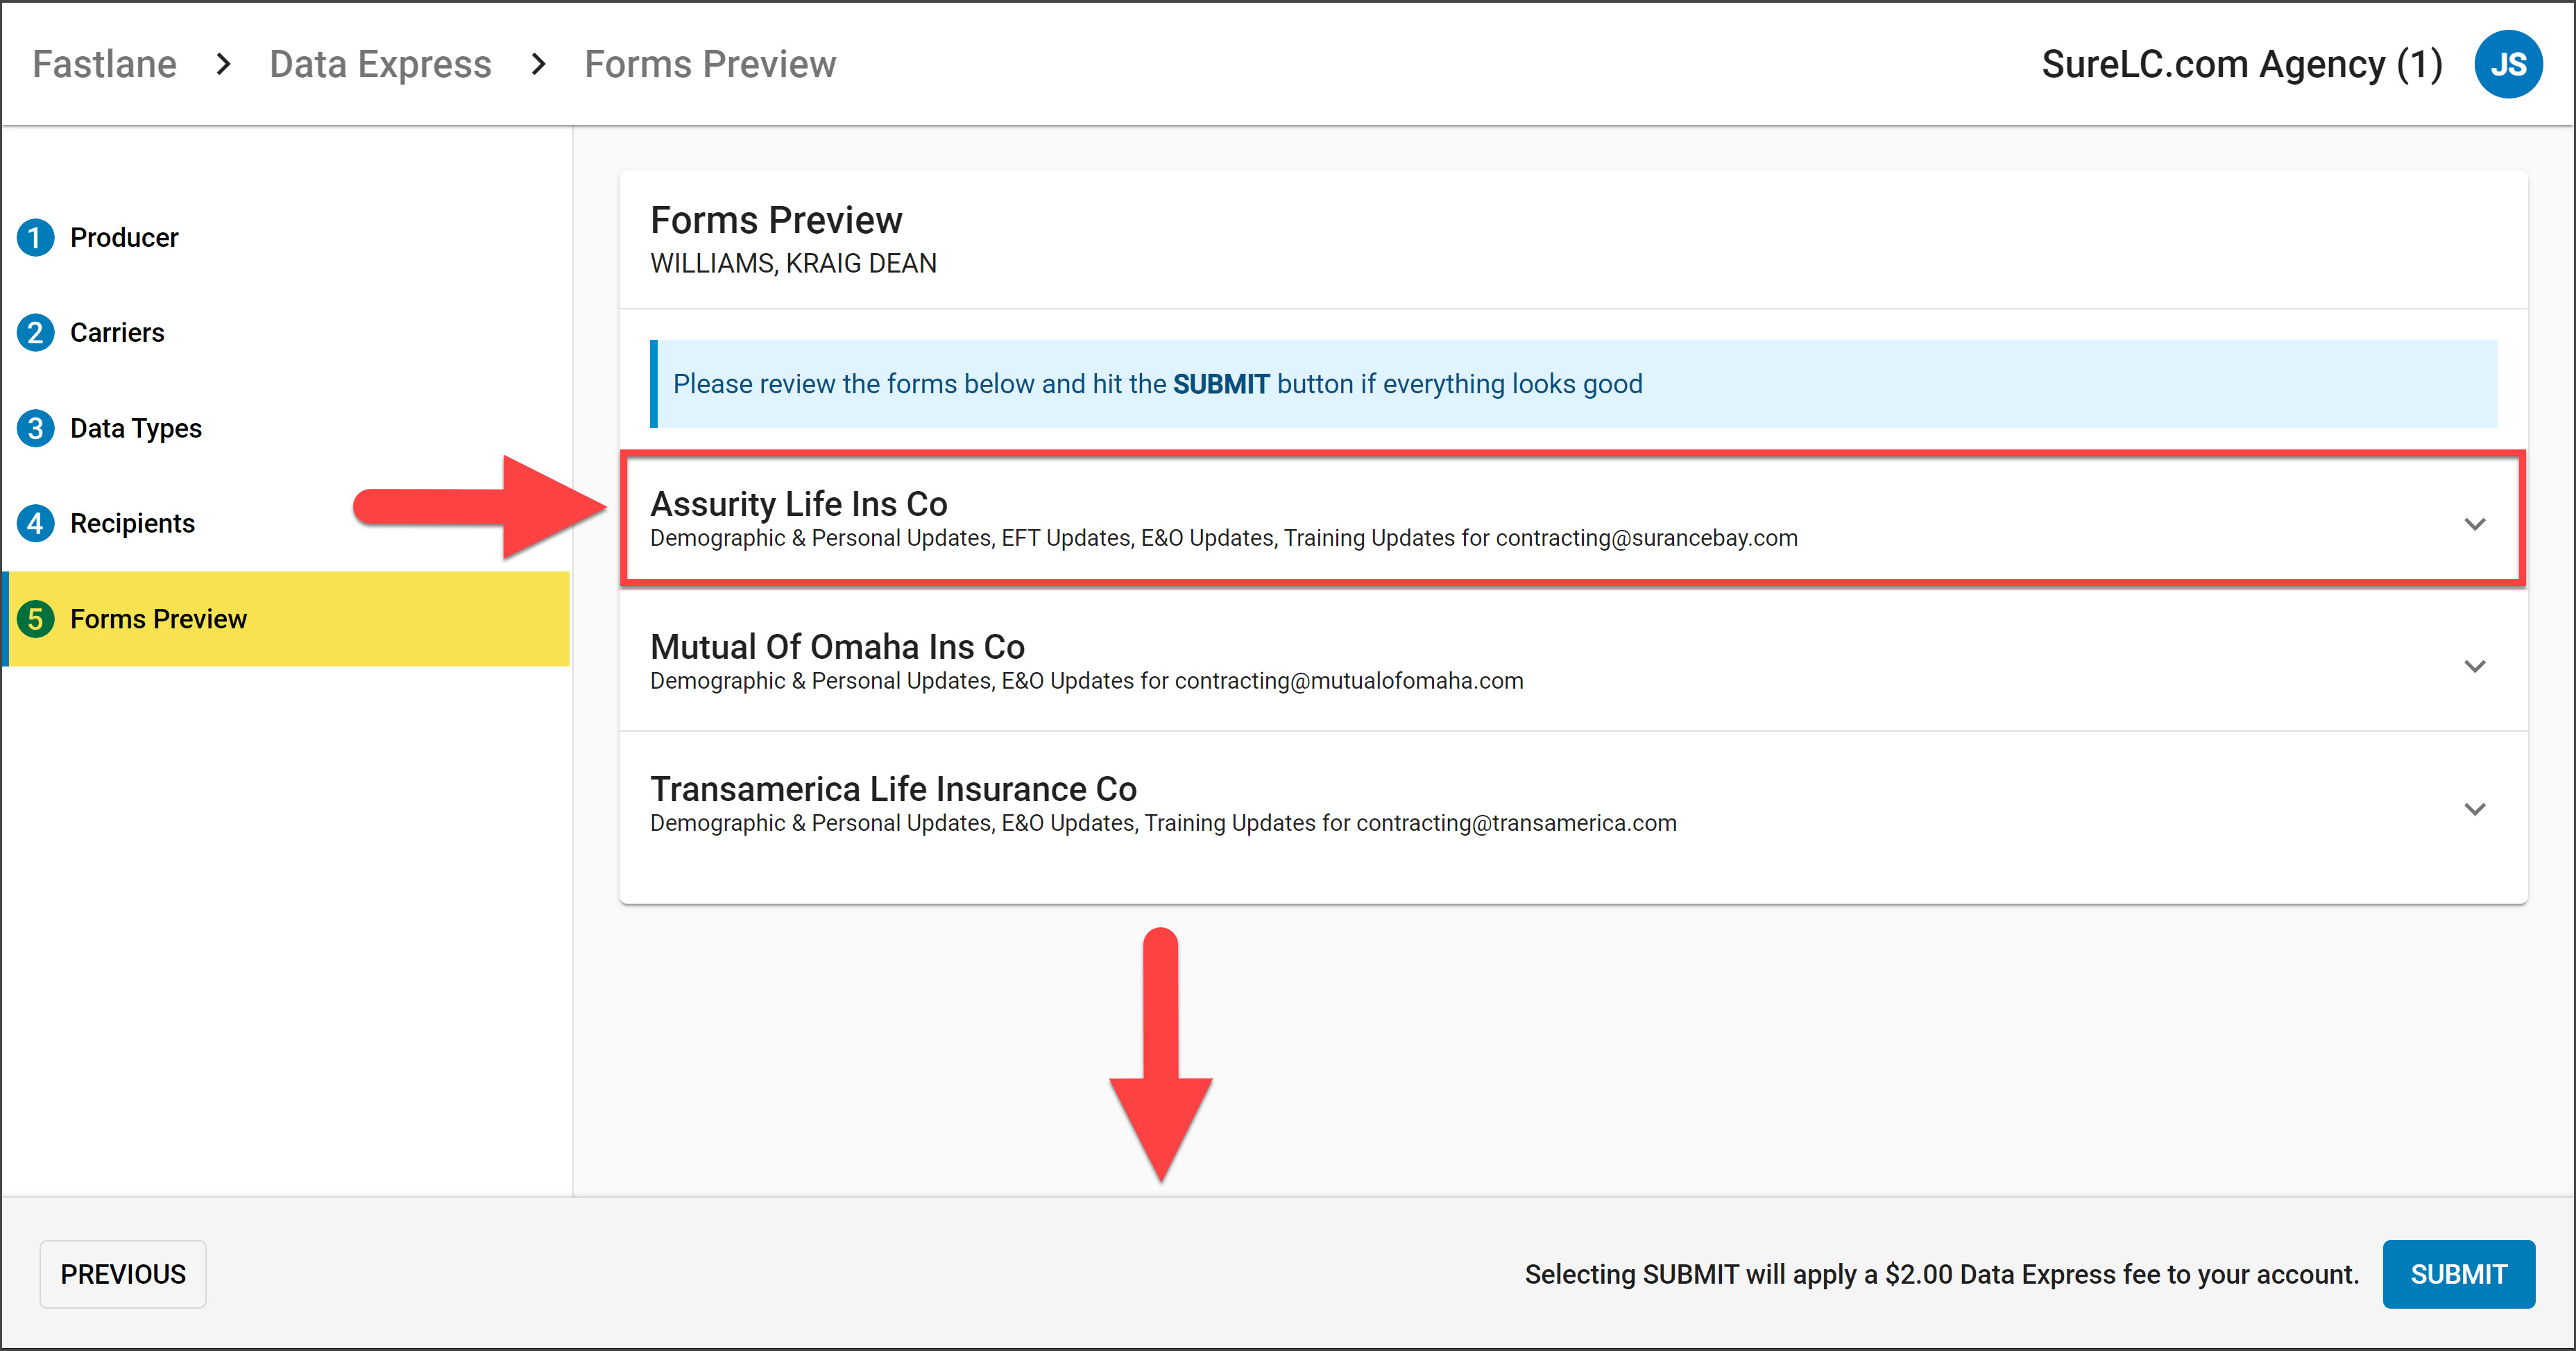2576x1351 pixels.
Task: Select the Forms Preview step icon
Action: coord(36,618)
